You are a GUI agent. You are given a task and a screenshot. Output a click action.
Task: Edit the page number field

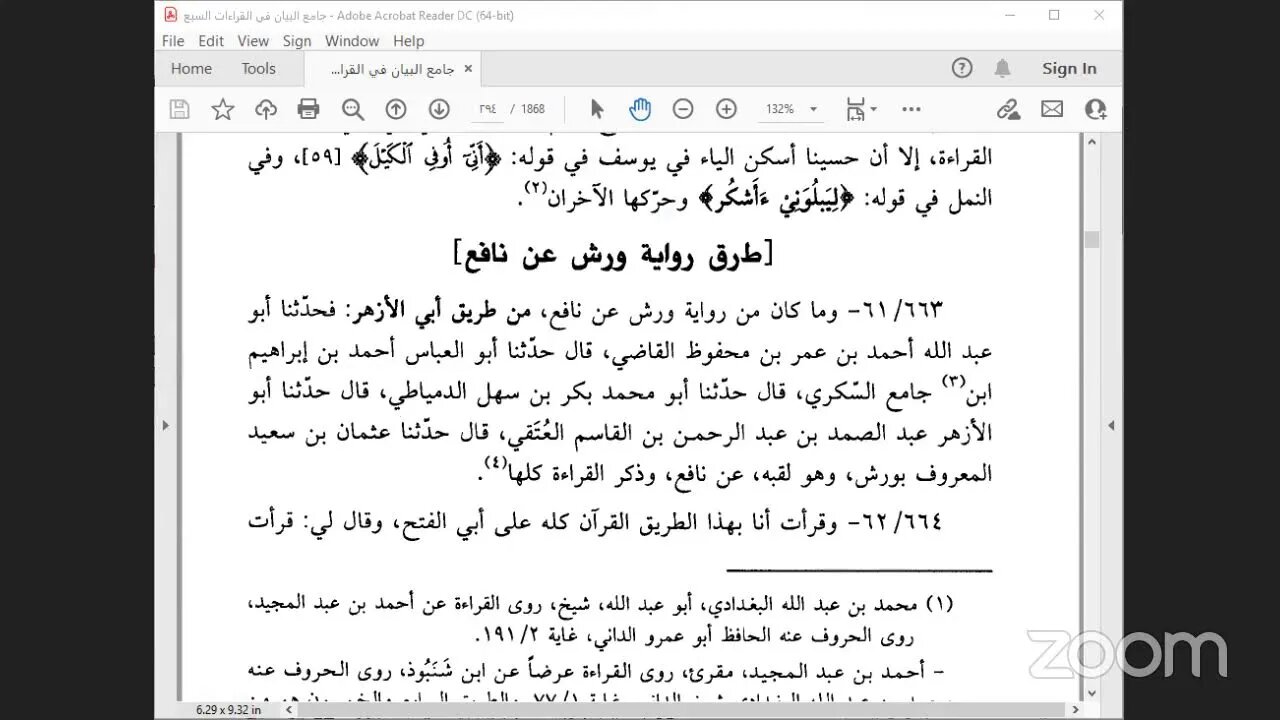[x=487, y=109]
